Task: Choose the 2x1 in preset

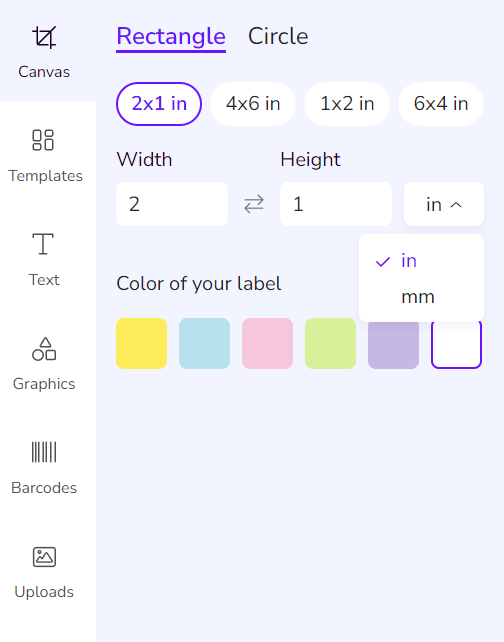Action: (159, 104)
